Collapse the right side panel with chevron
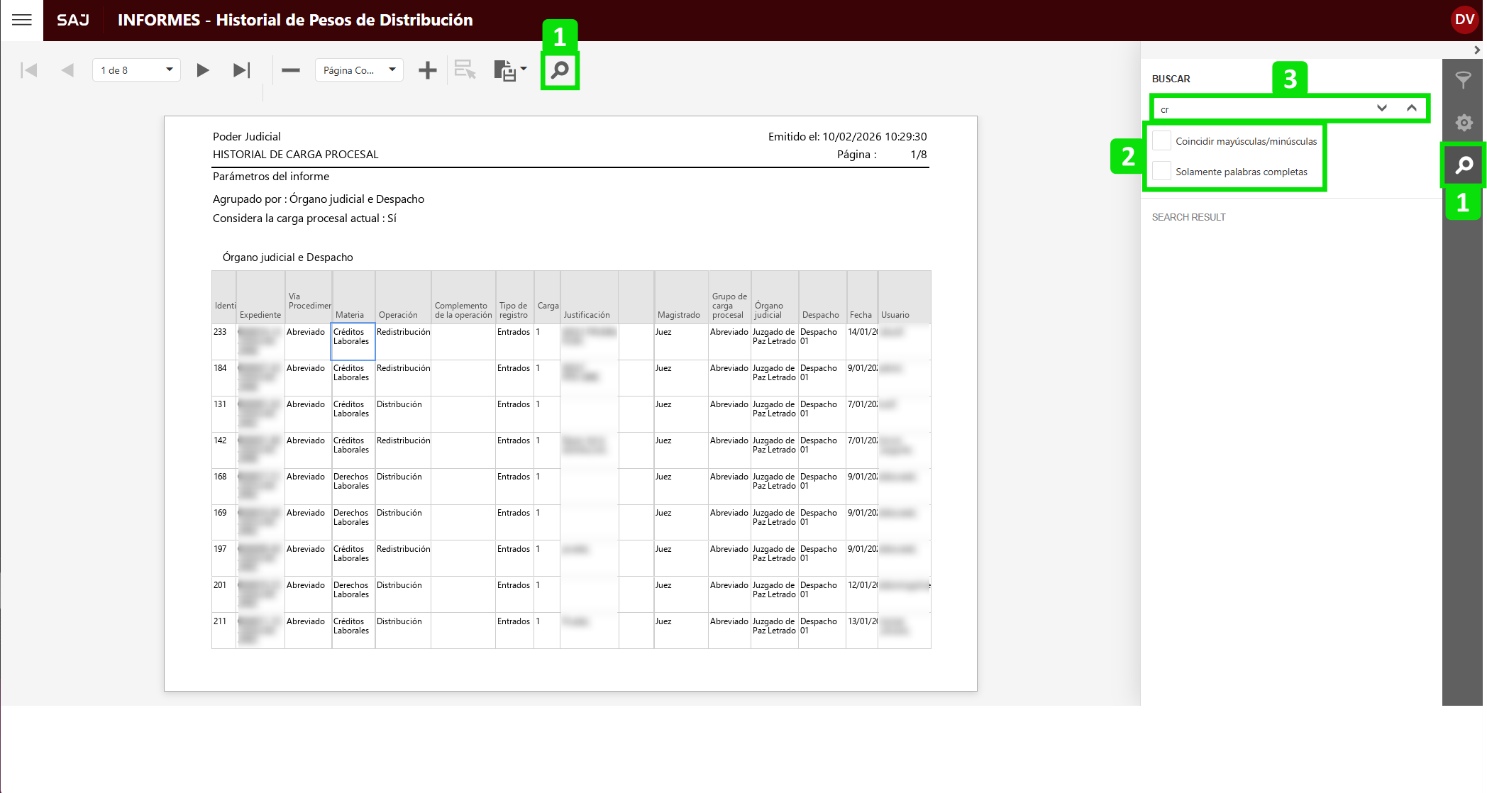1487x793 pixels. pyautogui.click(x=1477, y=50)
